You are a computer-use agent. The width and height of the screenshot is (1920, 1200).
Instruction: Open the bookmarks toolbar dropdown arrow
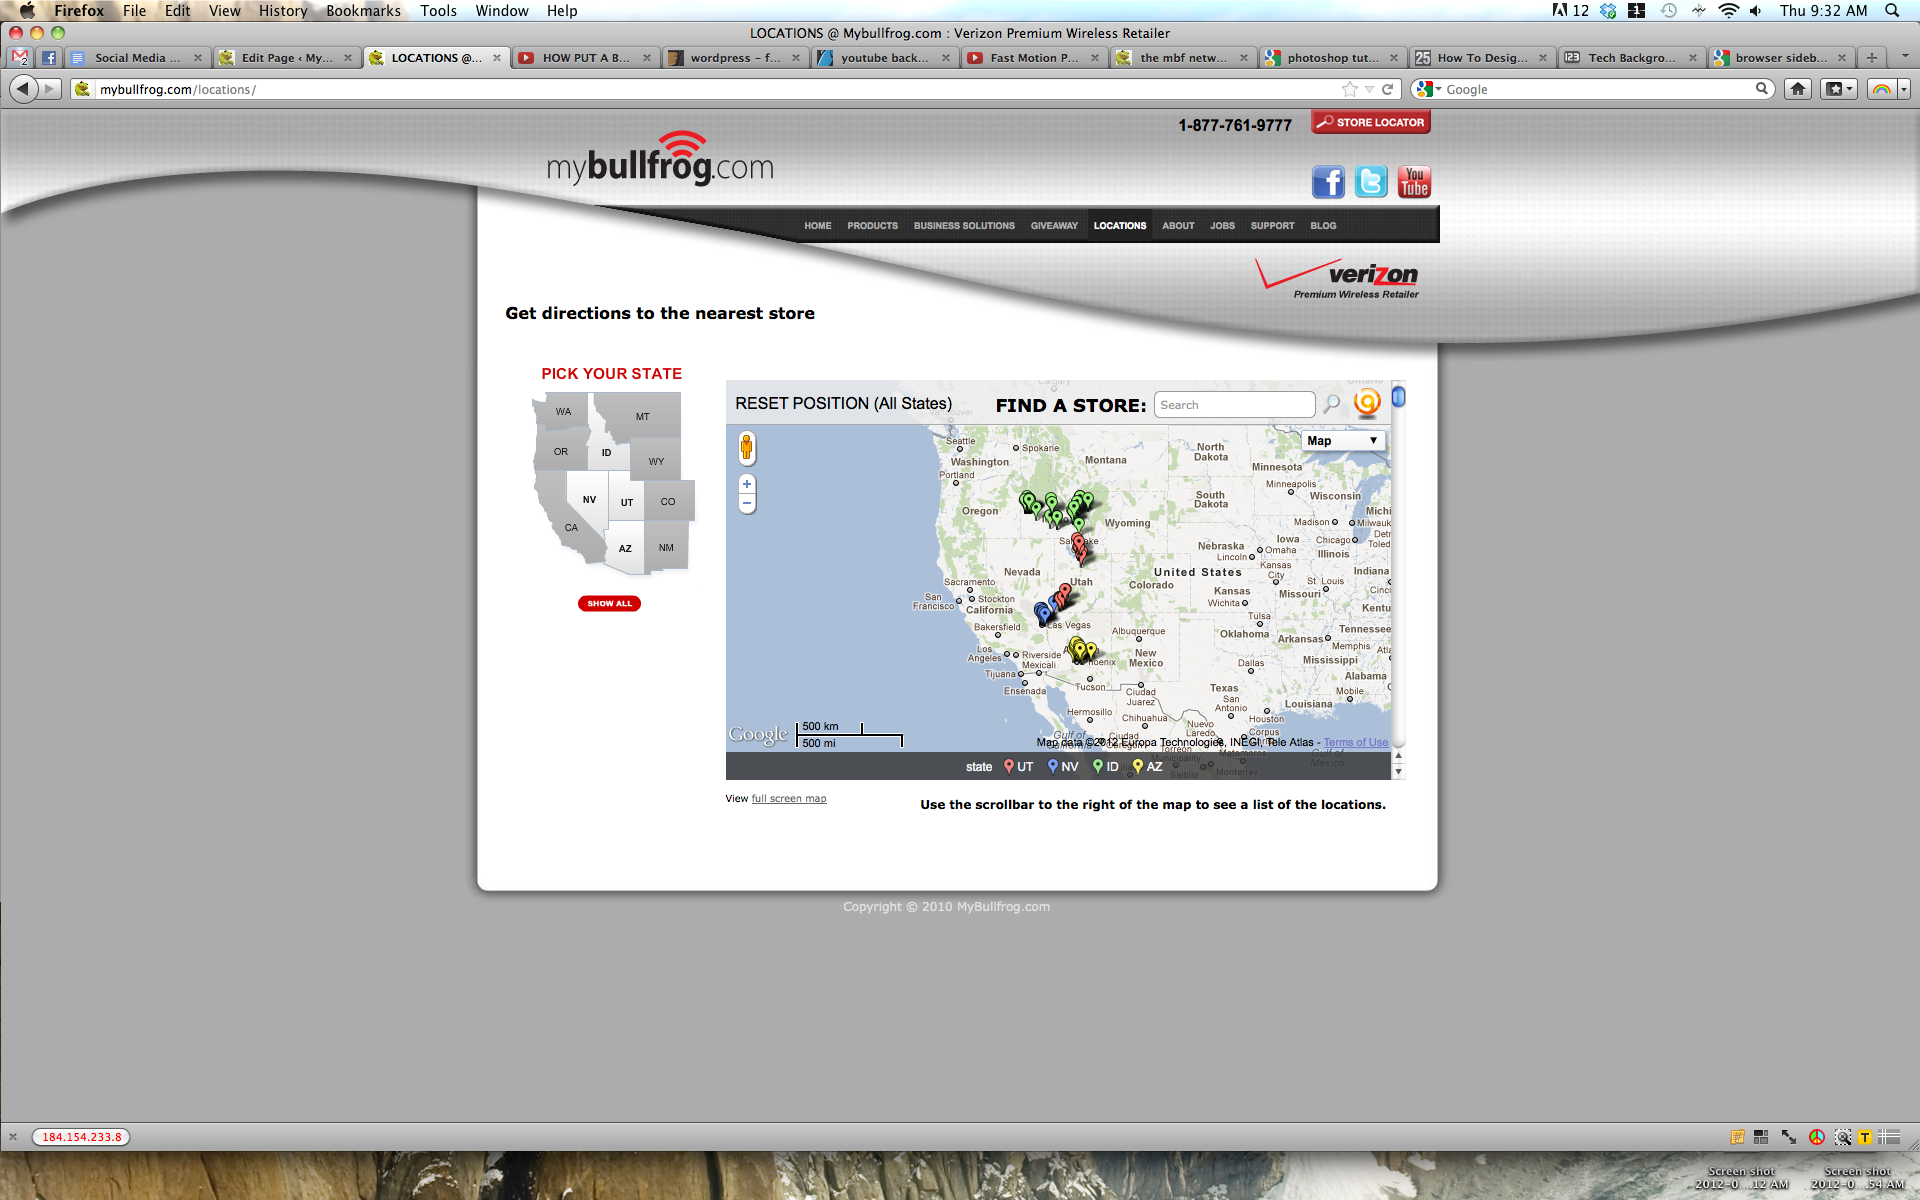tap(1849, 89)
